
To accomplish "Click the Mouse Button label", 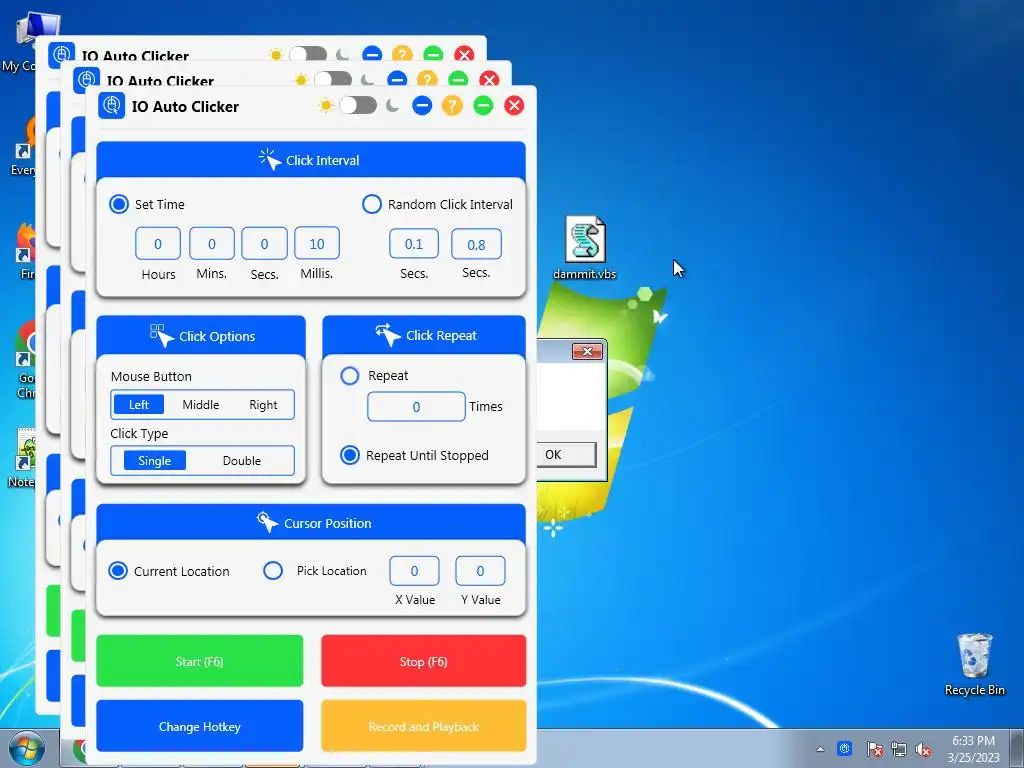I will [x=152, y=377].
